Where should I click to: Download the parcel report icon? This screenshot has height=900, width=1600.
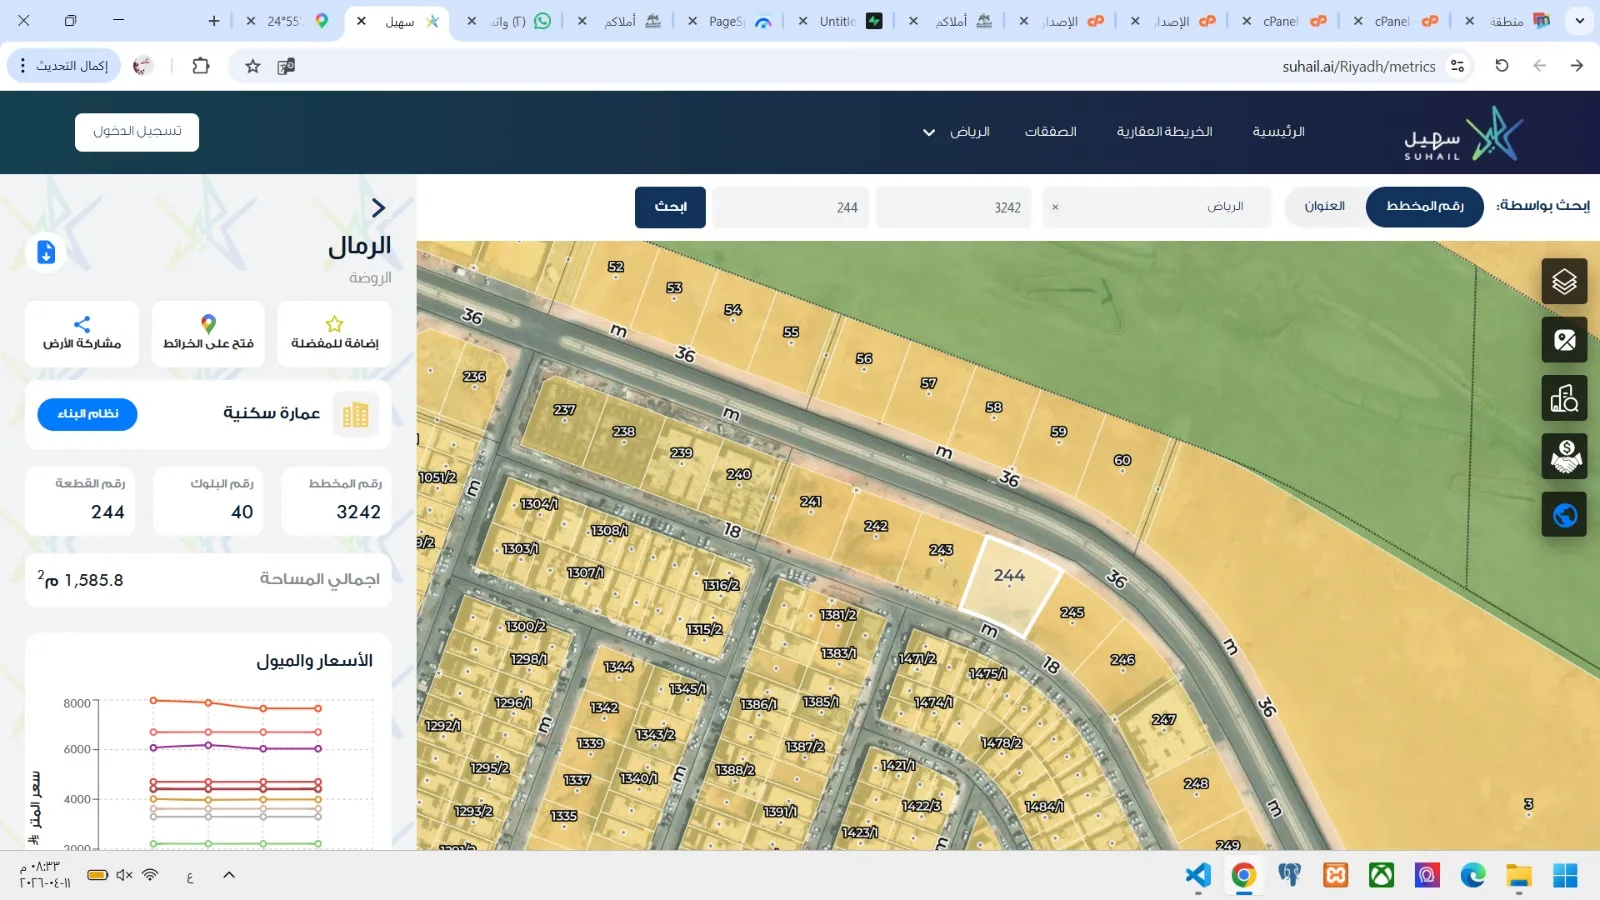coord(46,252)
